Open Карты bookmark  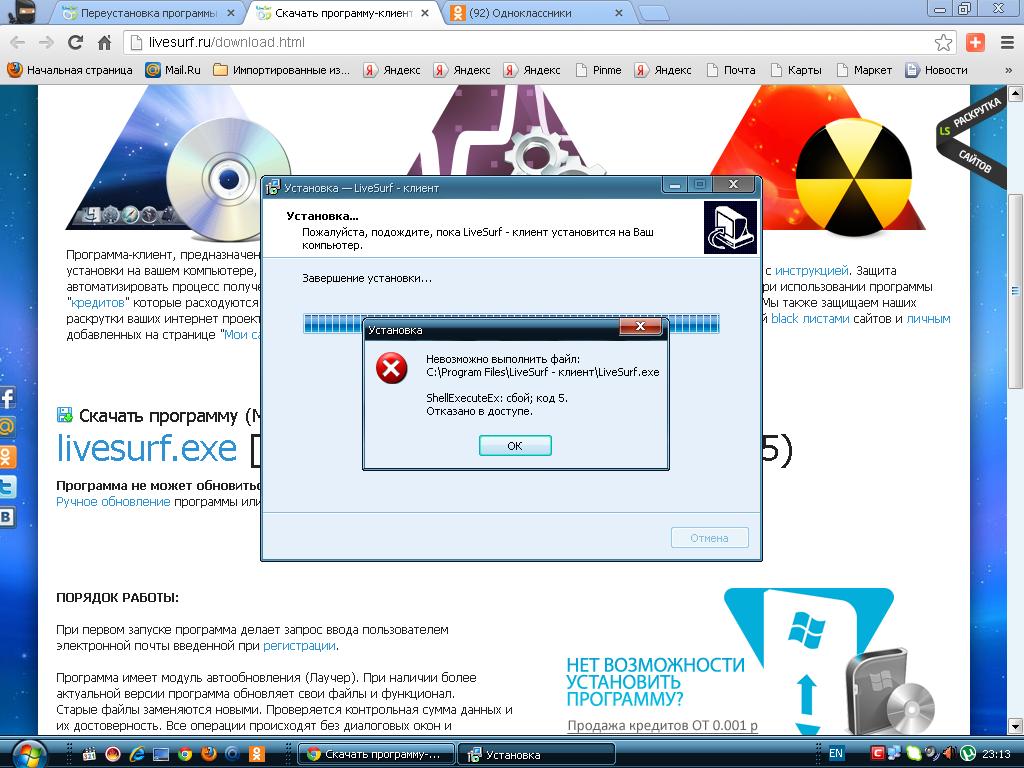click(795, 70)
